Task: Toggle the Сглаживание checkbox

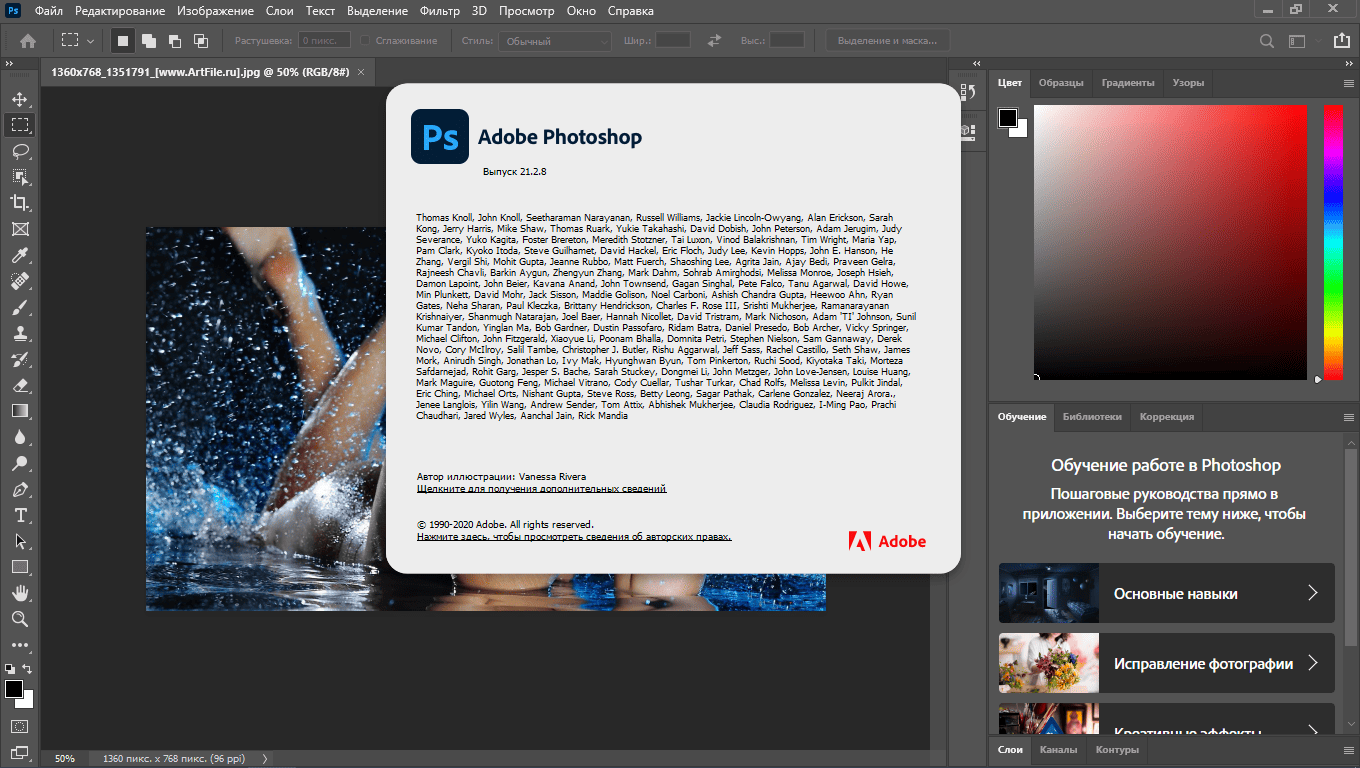Action: pos(365,41)
